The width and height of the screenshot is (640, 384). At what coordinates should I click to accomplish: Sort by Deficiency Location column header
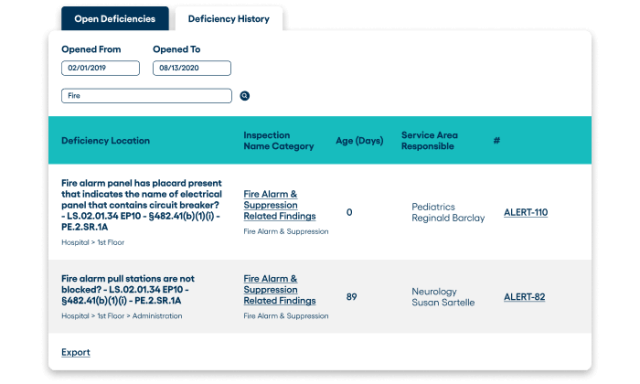tap(105, 140)
